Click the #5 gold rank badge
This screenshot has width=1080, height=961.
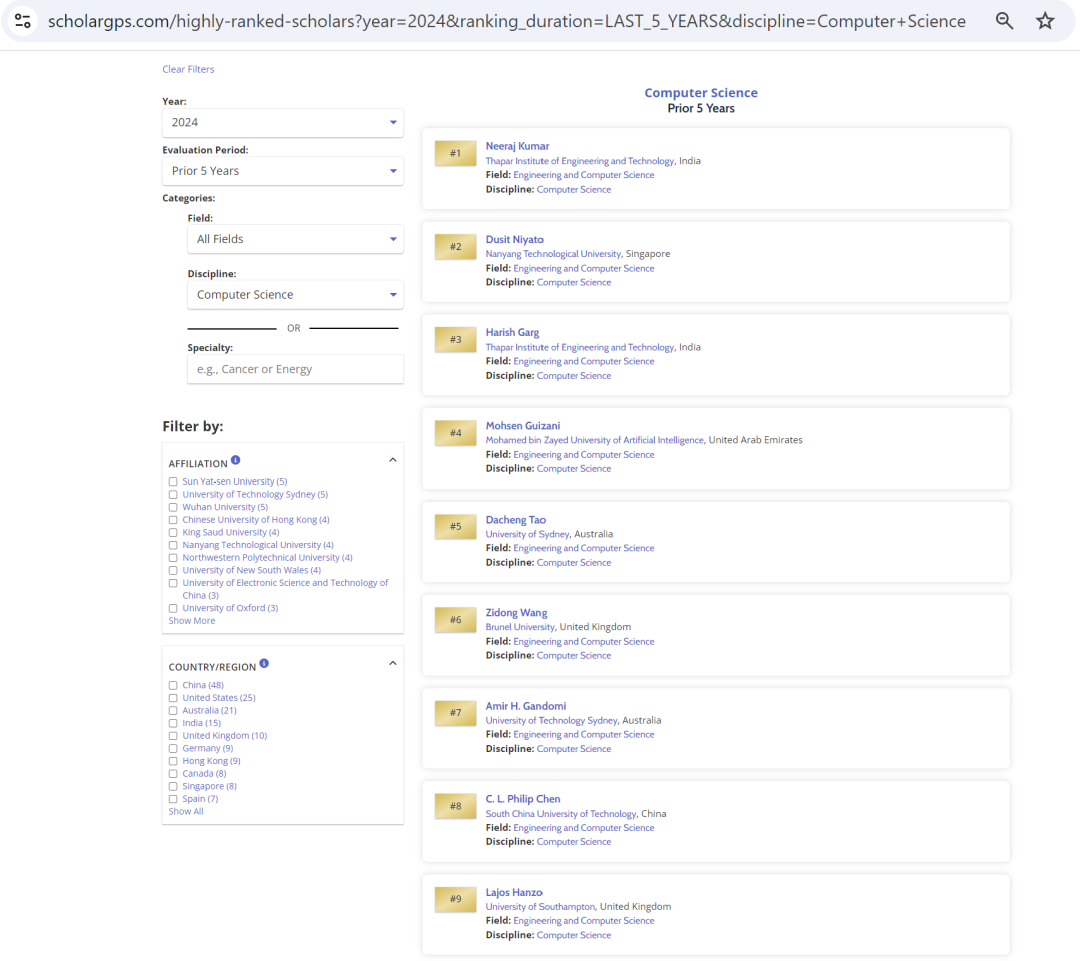[x=455, y=526]
